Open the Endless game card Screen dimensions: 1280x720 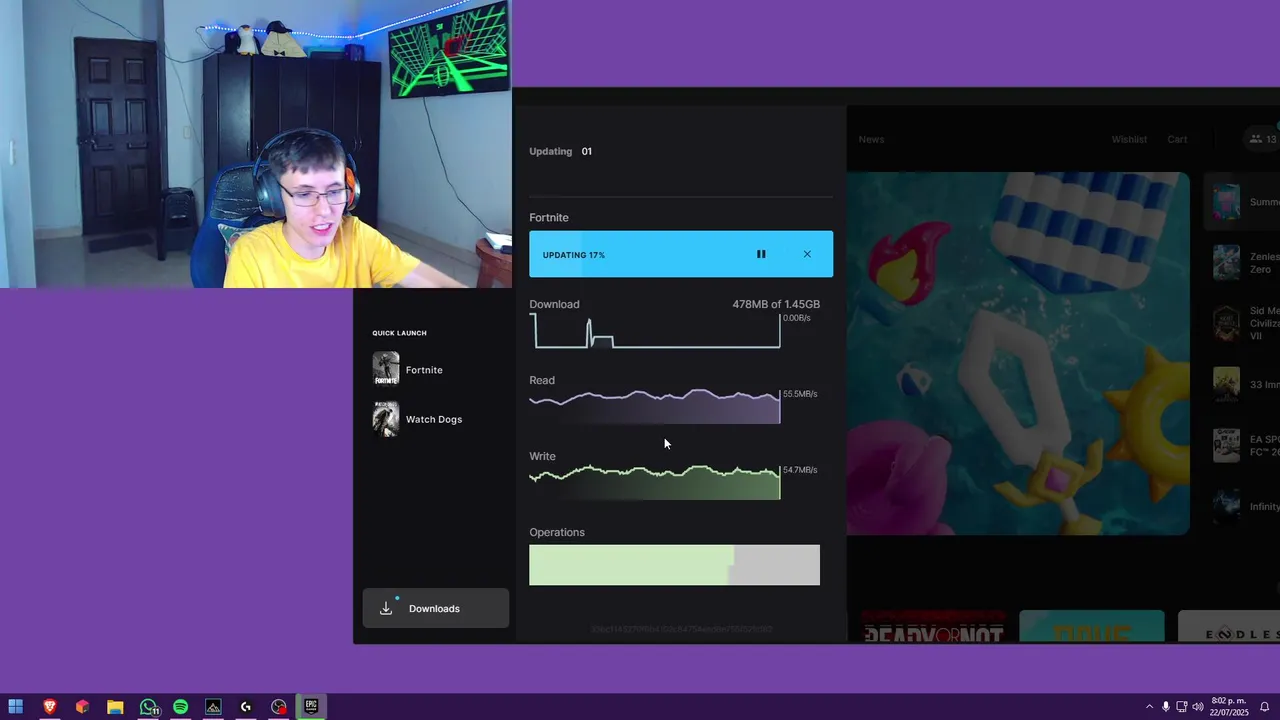click(1229, 626)
